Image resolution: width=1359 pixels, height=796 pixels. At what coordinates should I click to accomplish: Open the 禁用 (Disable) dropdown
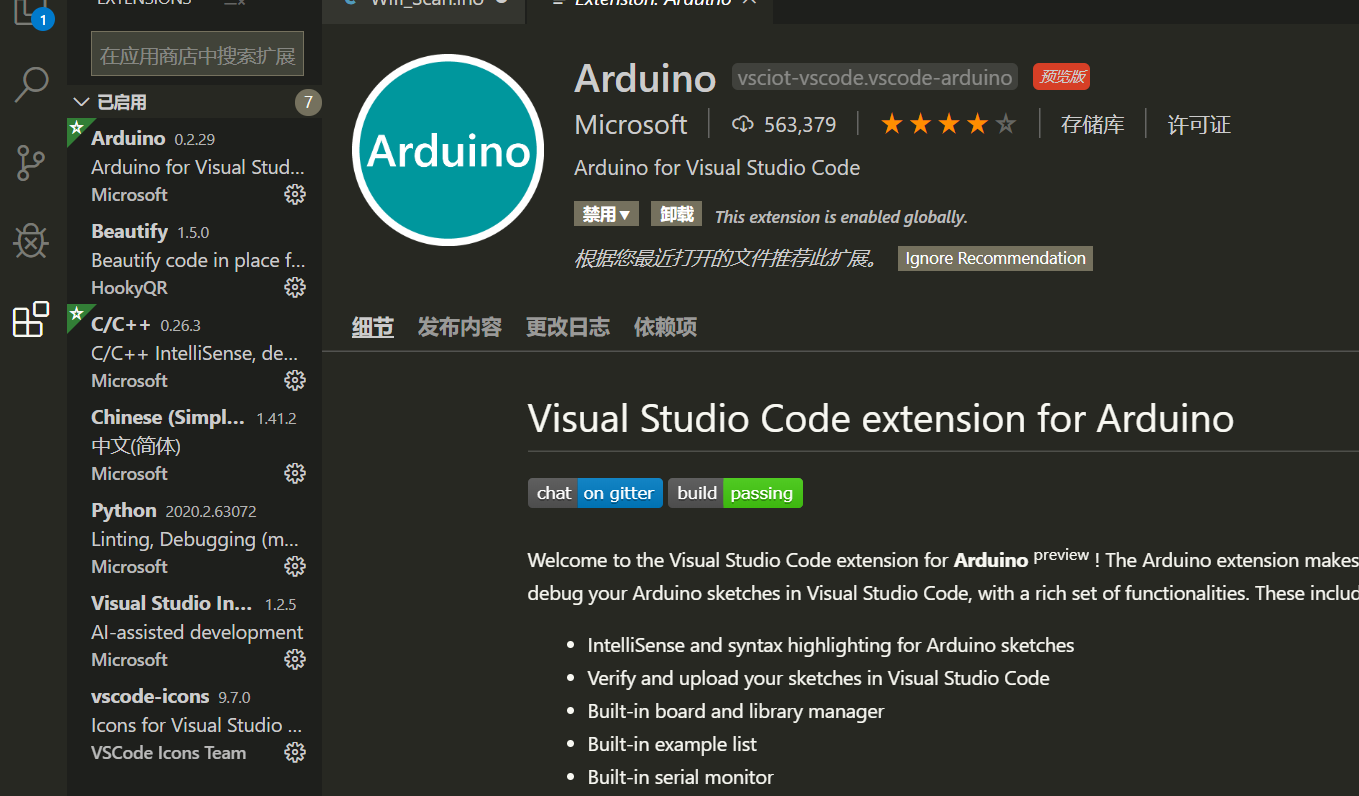606,213
